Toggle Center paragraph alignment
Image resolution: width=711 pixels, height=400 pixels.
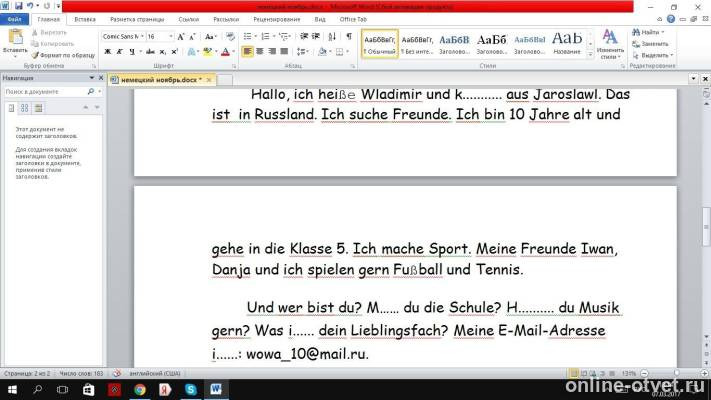pos(260,52)
